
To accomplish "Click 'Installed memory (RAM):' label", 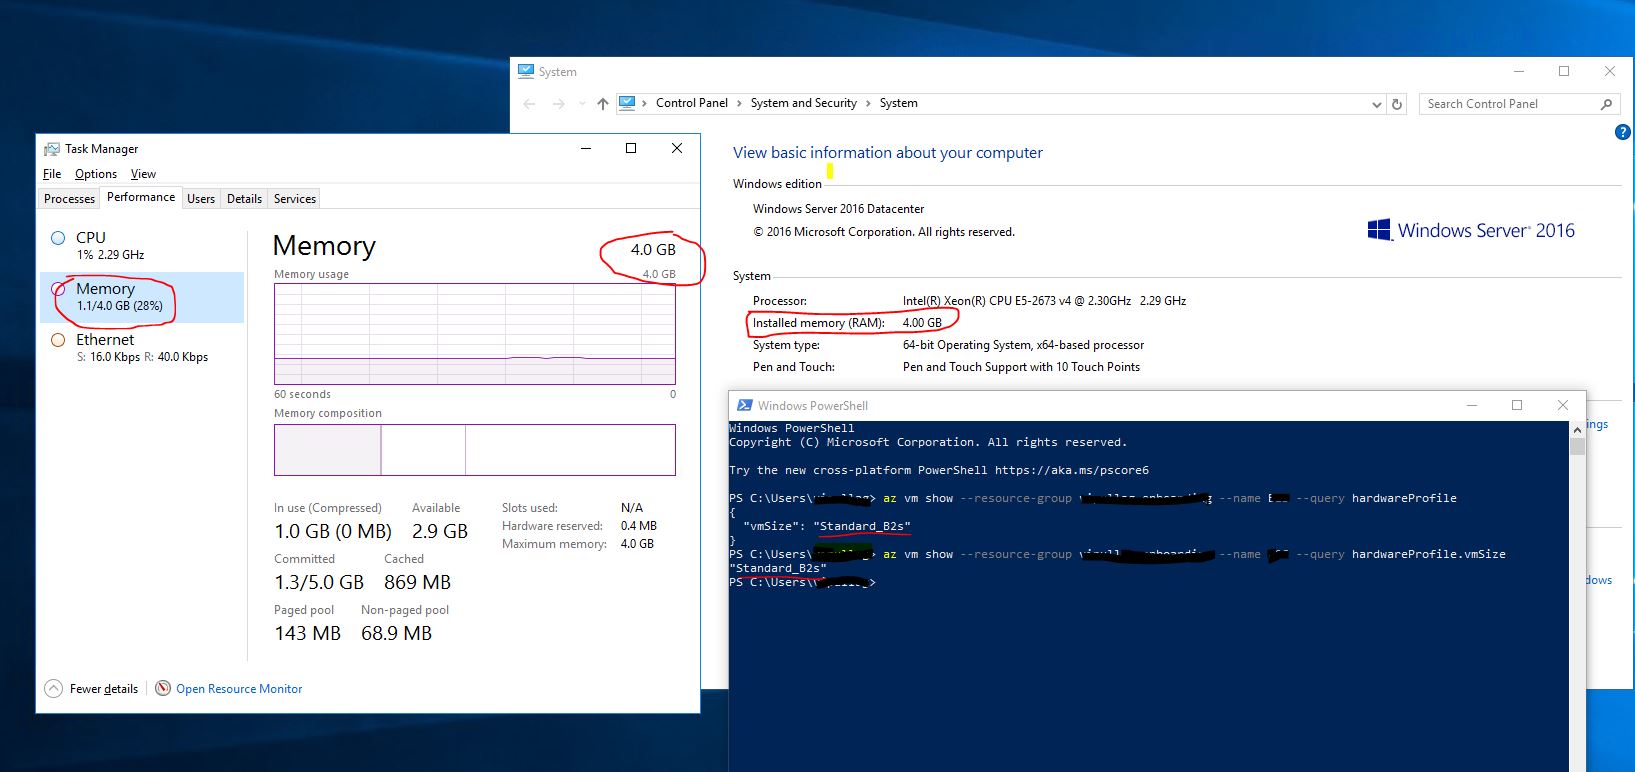I will click(818, 323).
